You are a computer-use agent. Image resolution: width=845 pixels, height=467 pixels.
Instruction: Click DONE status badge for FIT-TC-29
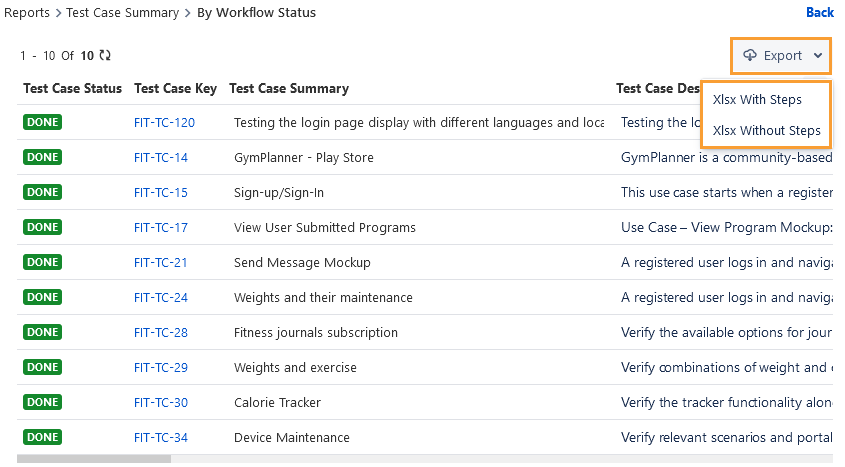(43, 367)
